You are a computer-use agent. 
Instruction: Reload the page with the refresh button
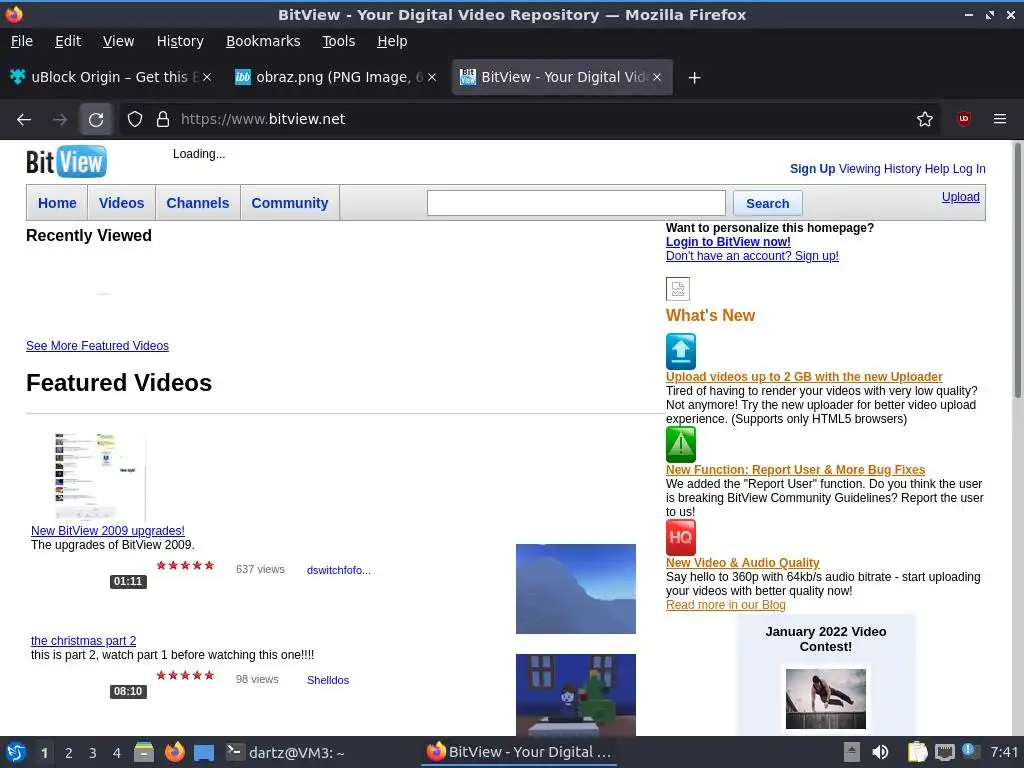click(96, 120)
